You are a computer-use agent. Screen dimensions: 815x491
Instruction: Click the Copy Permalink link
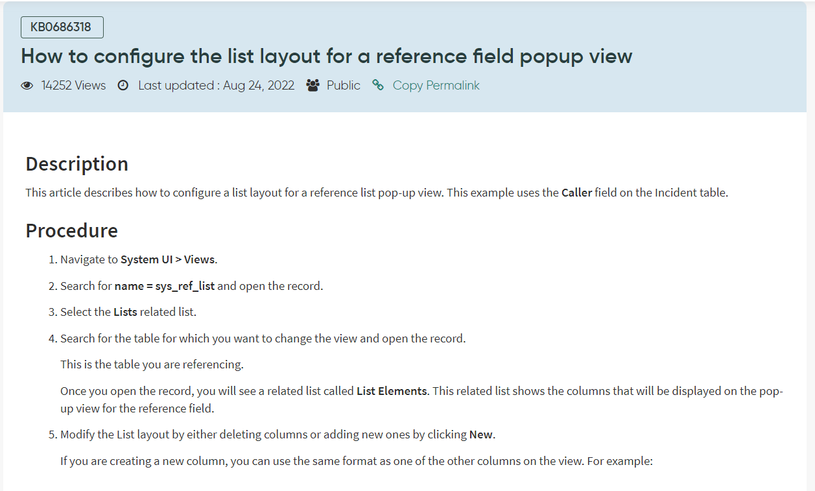[436, 85]
